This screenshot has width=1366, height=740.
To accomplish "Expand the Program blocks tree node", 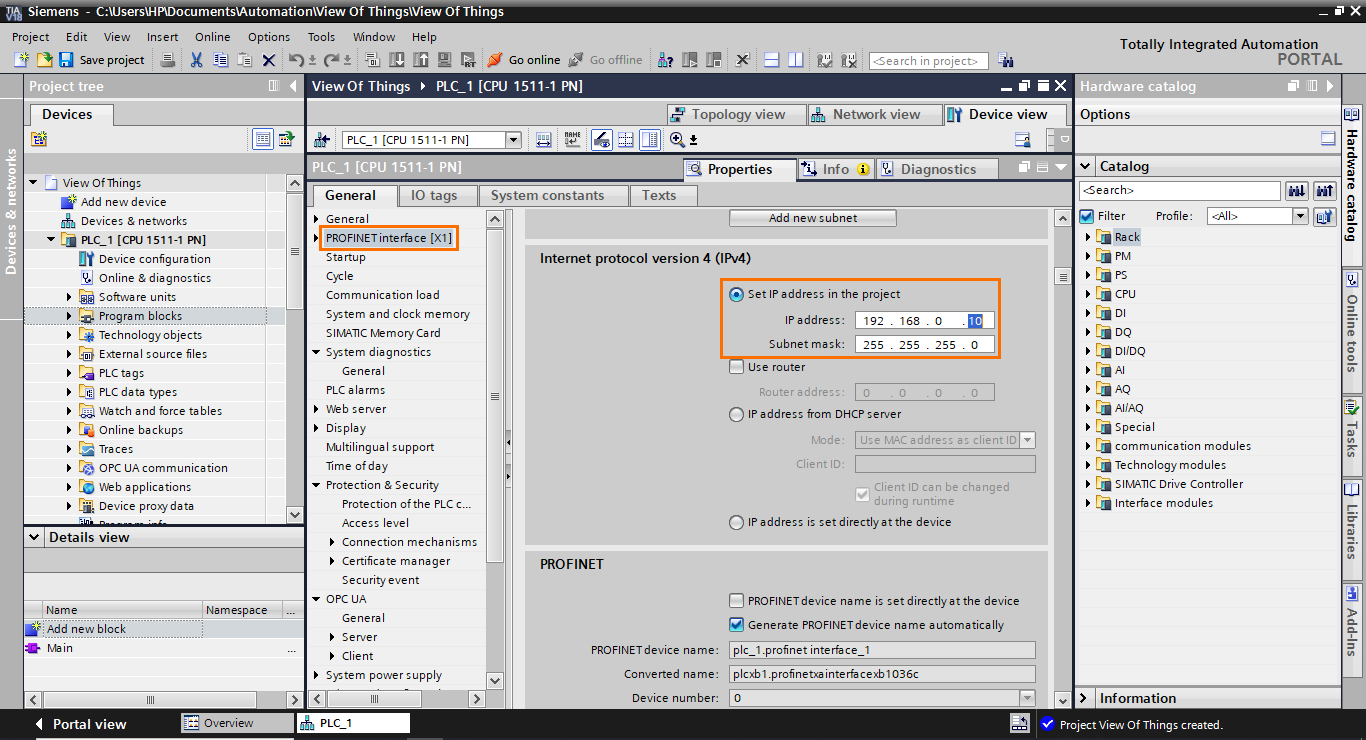I will 69,316.
